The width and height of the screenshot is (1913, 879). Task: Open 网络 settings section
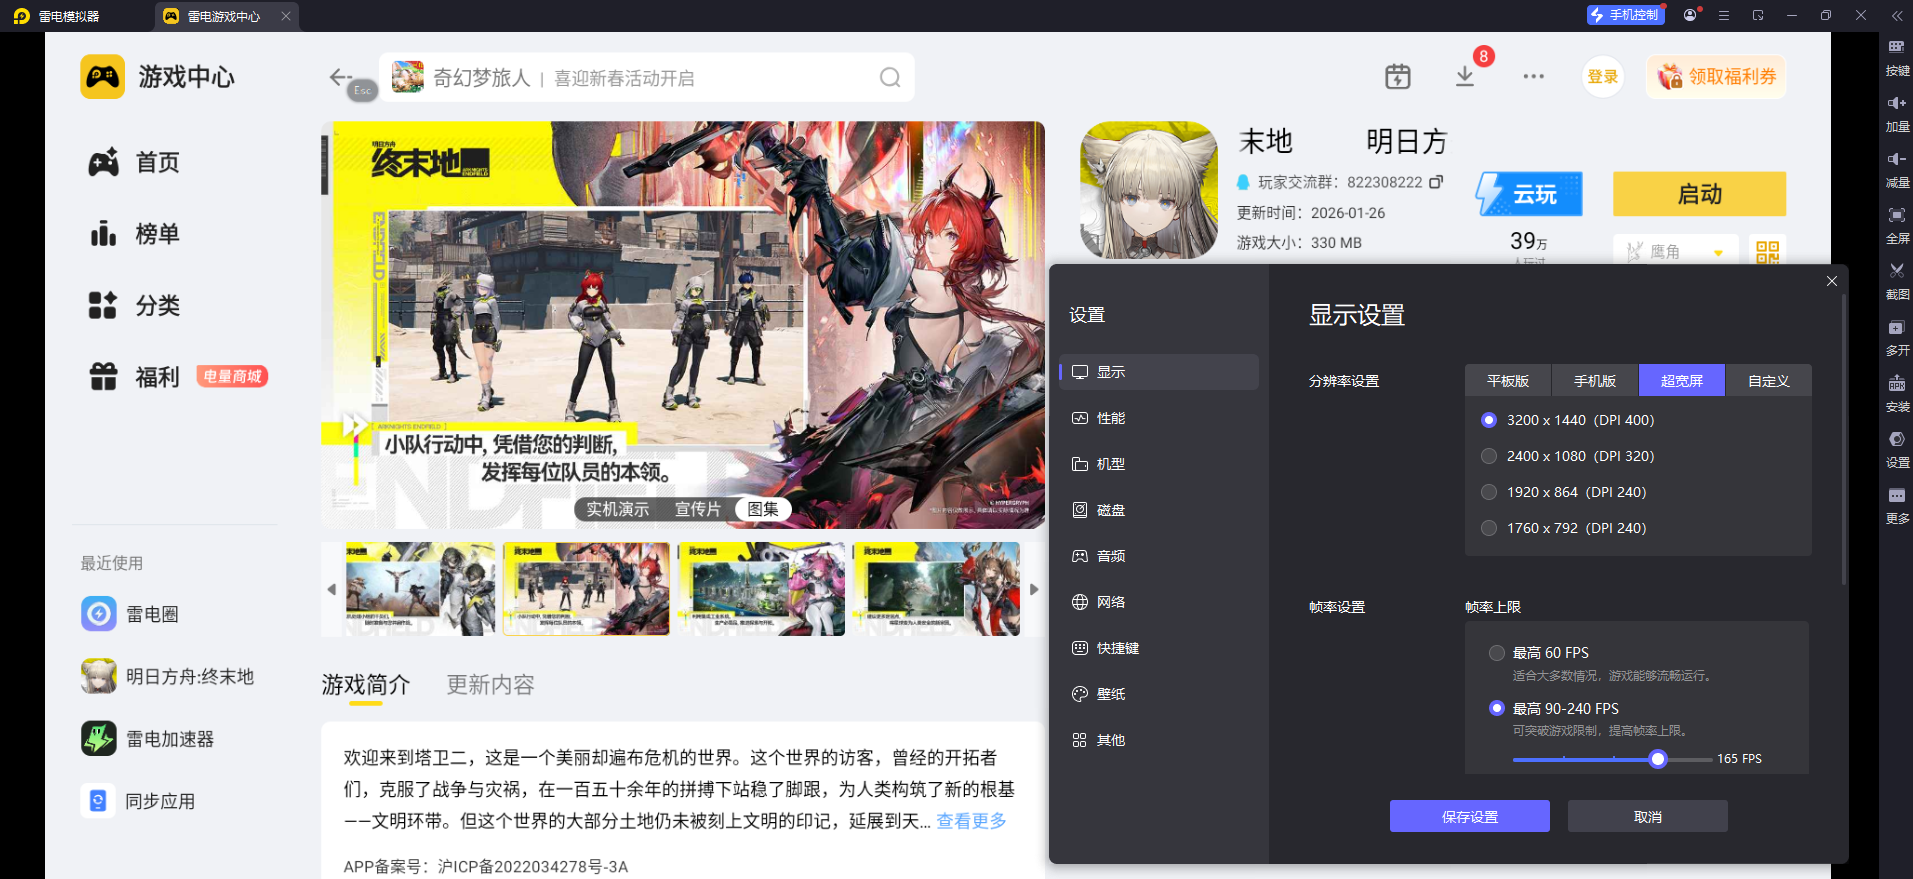[1159, 602]
